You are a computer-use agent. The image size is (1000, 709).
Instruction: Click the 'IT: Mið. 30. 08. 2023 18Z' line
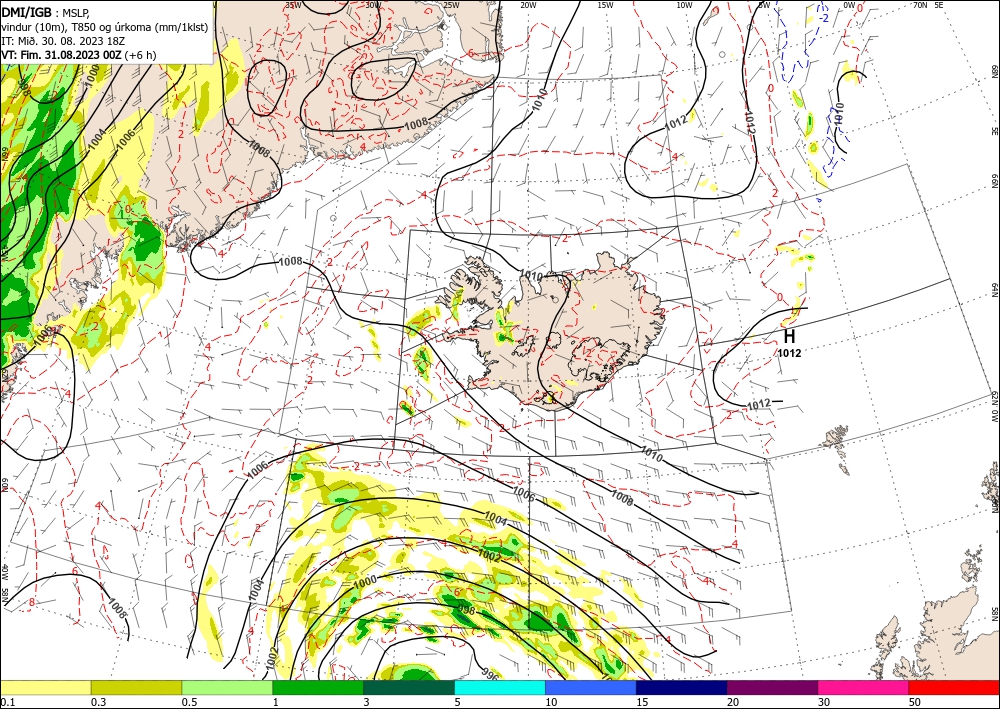63,41
